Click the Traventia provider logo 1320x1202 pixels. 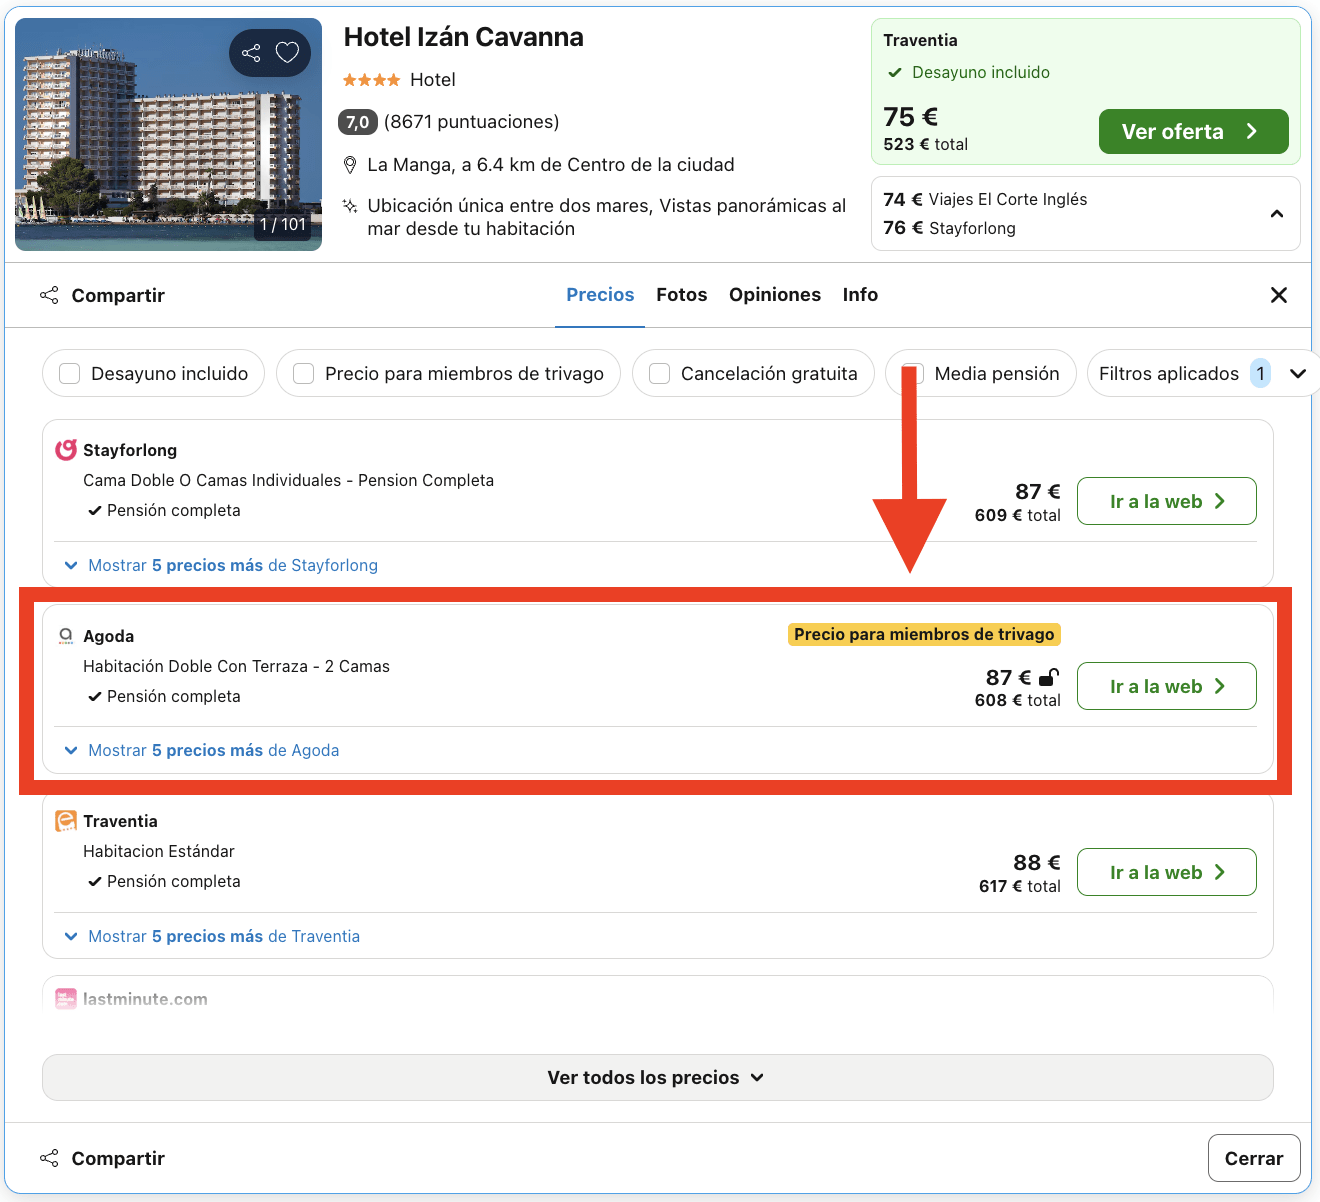(x=65, y=820)
